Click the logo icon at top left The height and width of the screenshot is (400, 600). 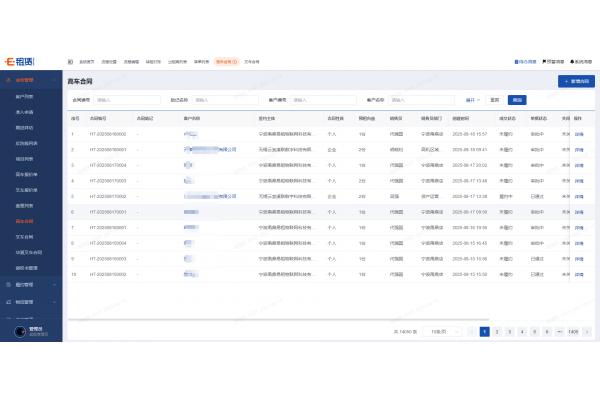coord(8,61)
